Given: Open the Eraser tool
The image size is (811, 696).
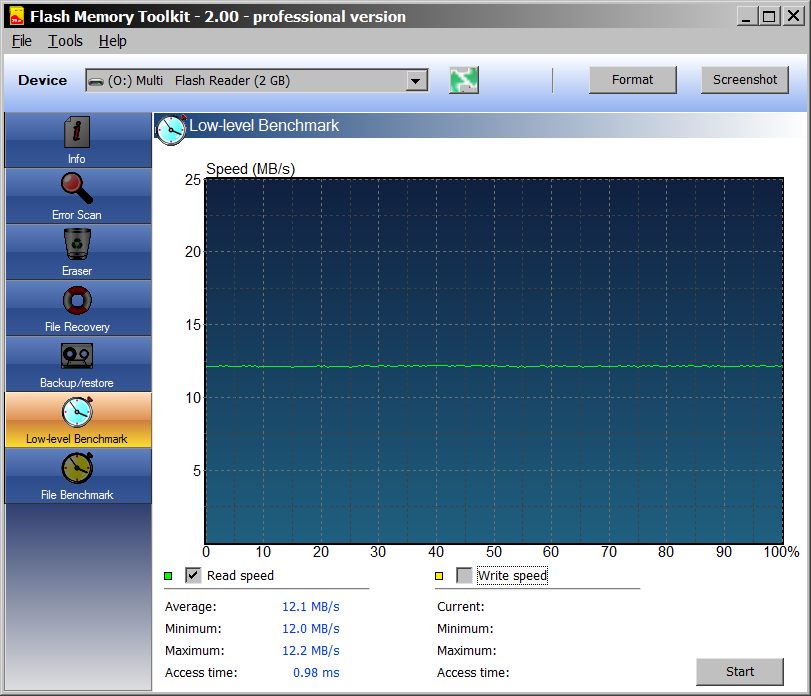Looking at the screenshot, I should [x=77, y=252].
